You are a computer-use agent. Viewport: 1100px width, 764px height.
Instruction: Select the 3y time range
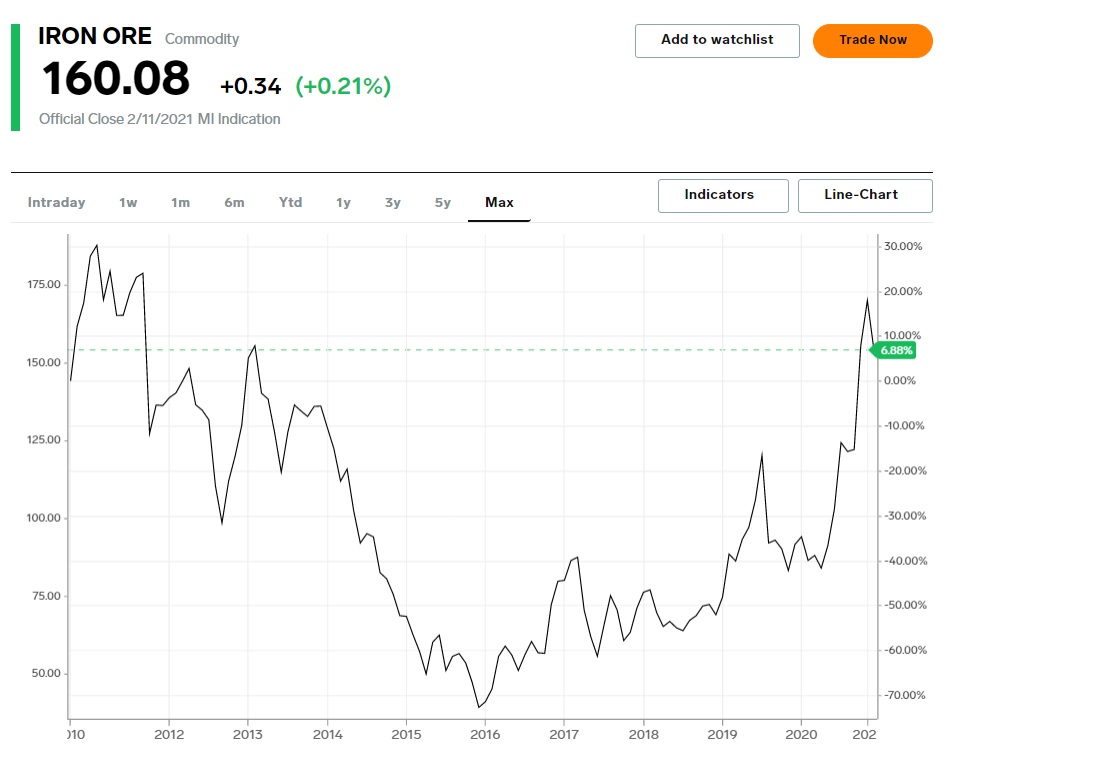coord(393,203)
